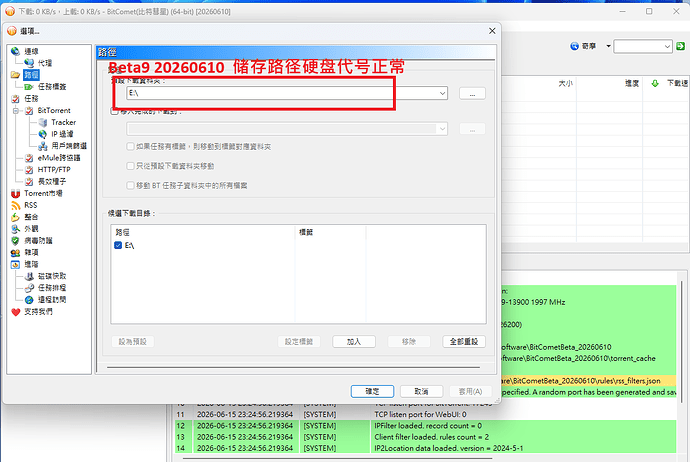The height and width of the screenshot is (462, 690).
Task: Click the green go arrow beside search box
Action: (x=680, y=46)
